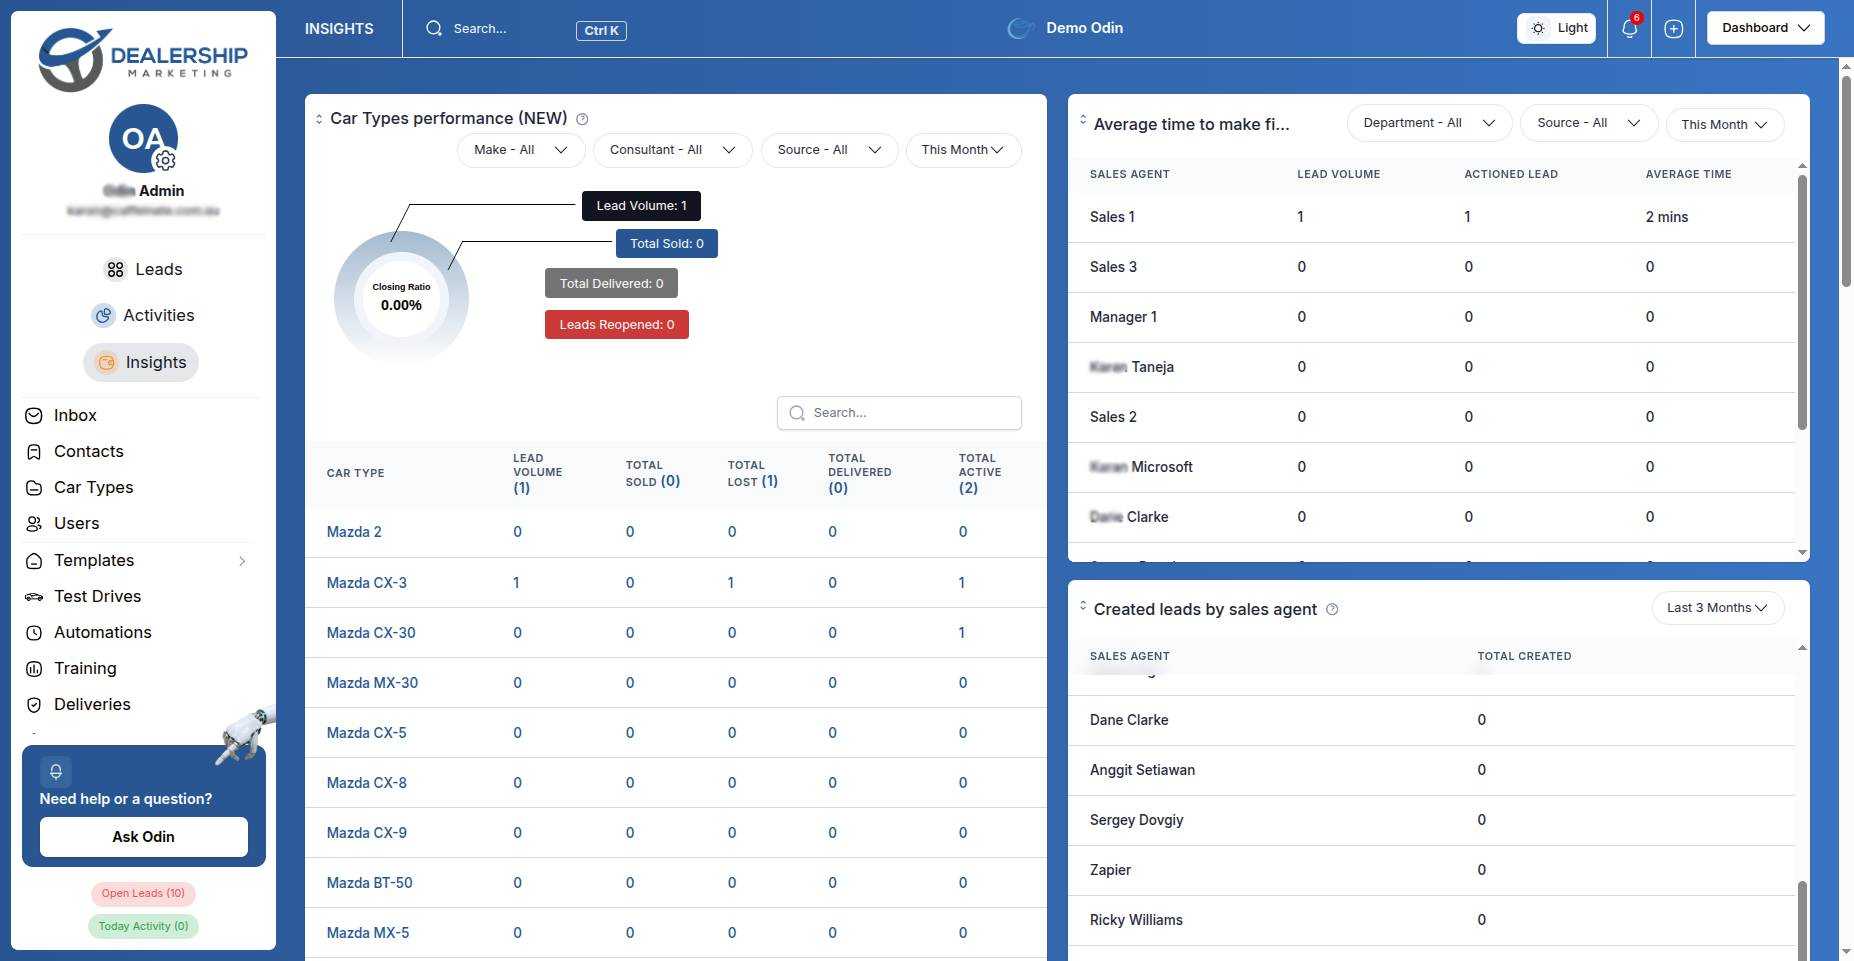
Task: Click the Activities chart icon
Action: click(103, 316)
